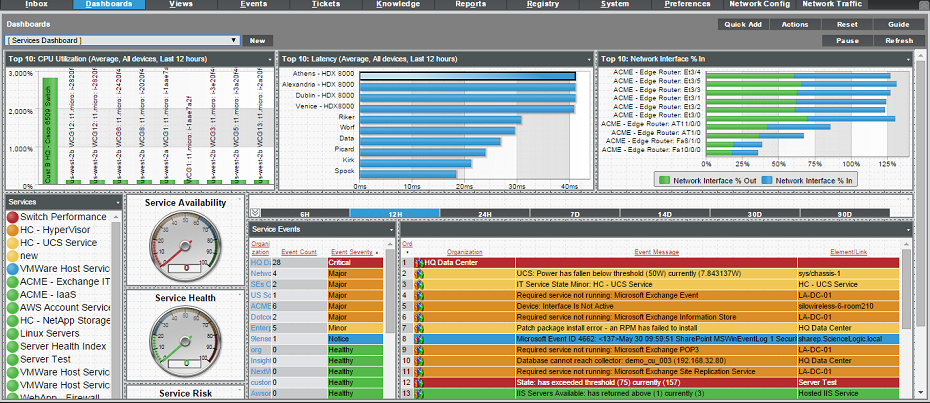The width and height of the screenshot is (930, 403).
Task: Open the CPU Utilization widget options arrow
Action: (x=269, y=59)
